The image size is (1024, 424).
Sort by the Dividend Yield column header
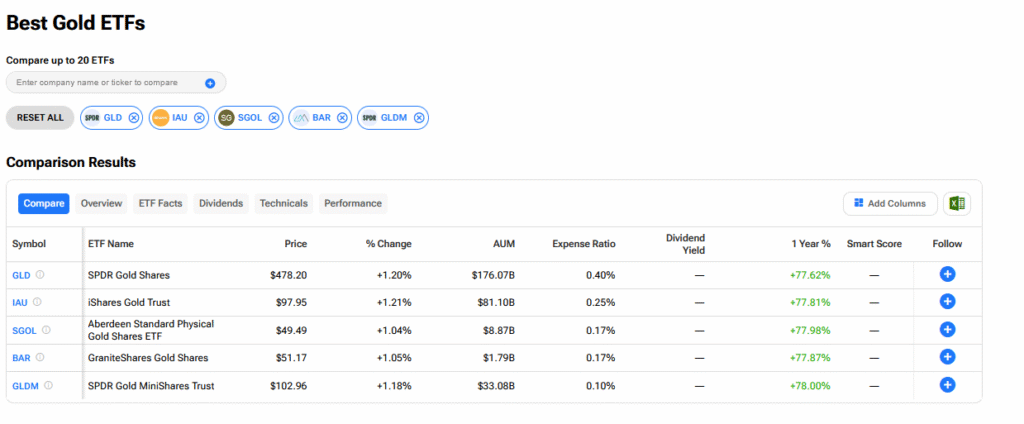click(685, 244)
